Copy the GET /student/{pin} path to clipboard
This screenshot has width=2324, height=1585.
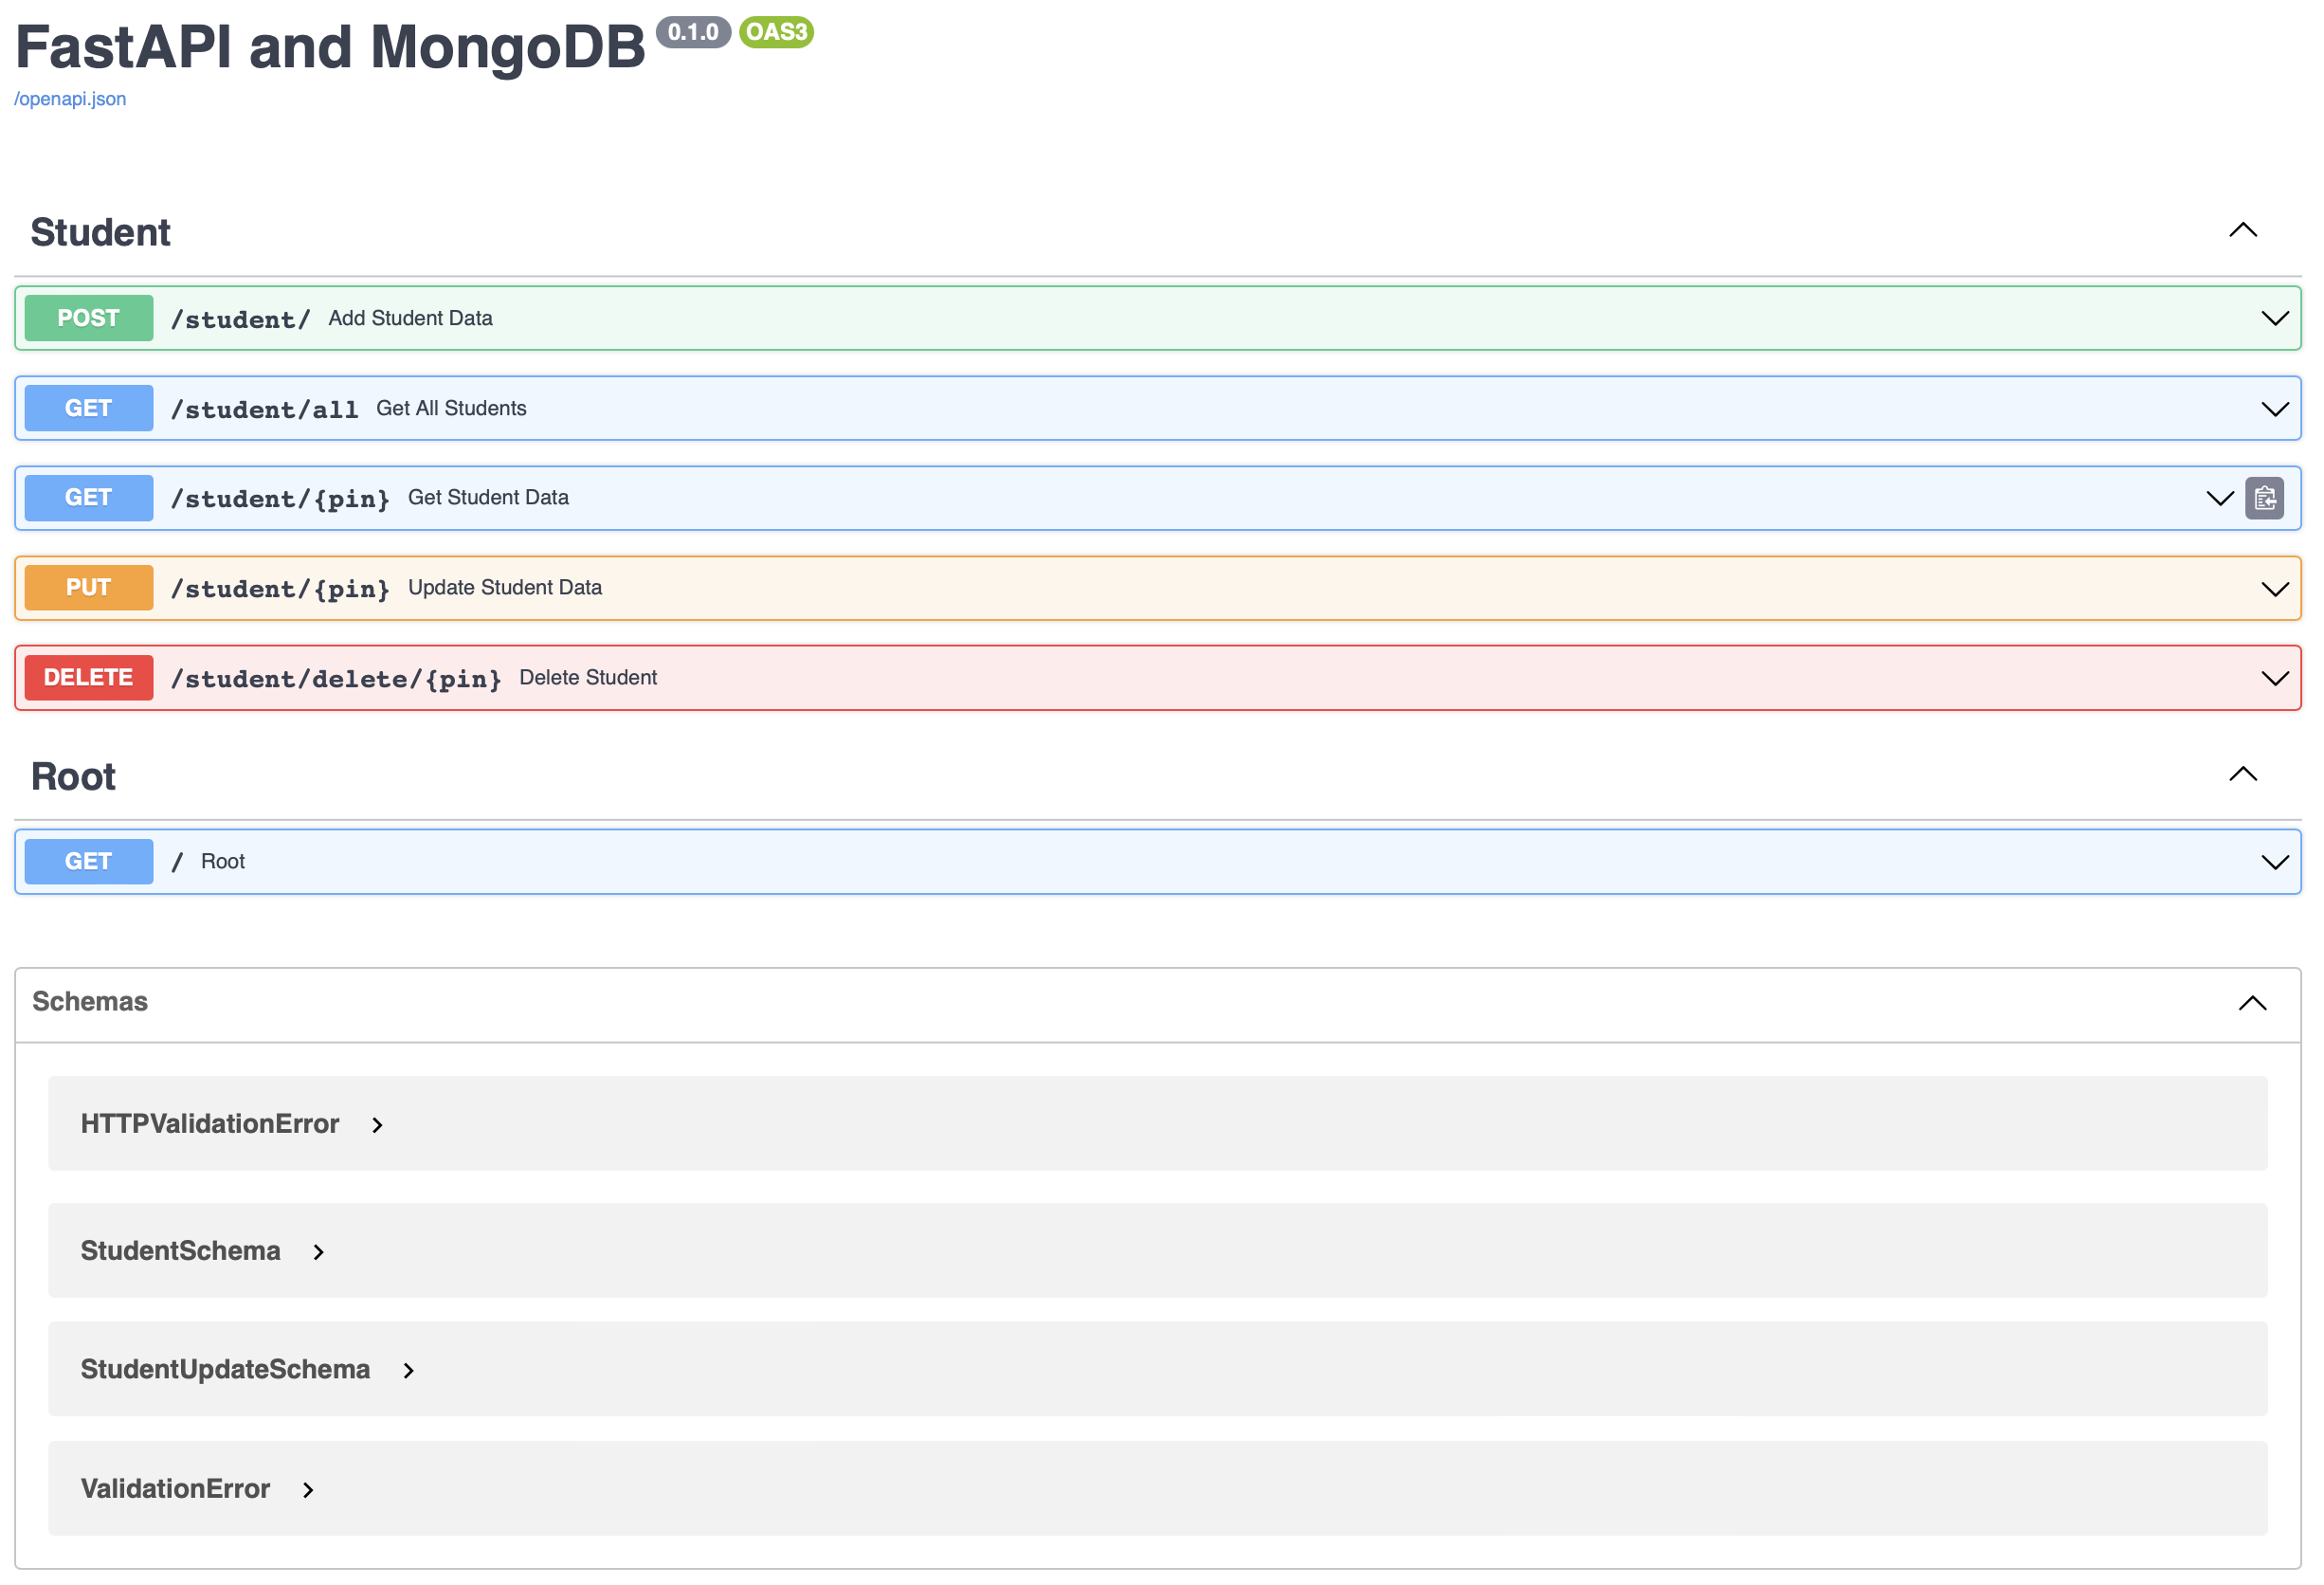click(2264, 498)
